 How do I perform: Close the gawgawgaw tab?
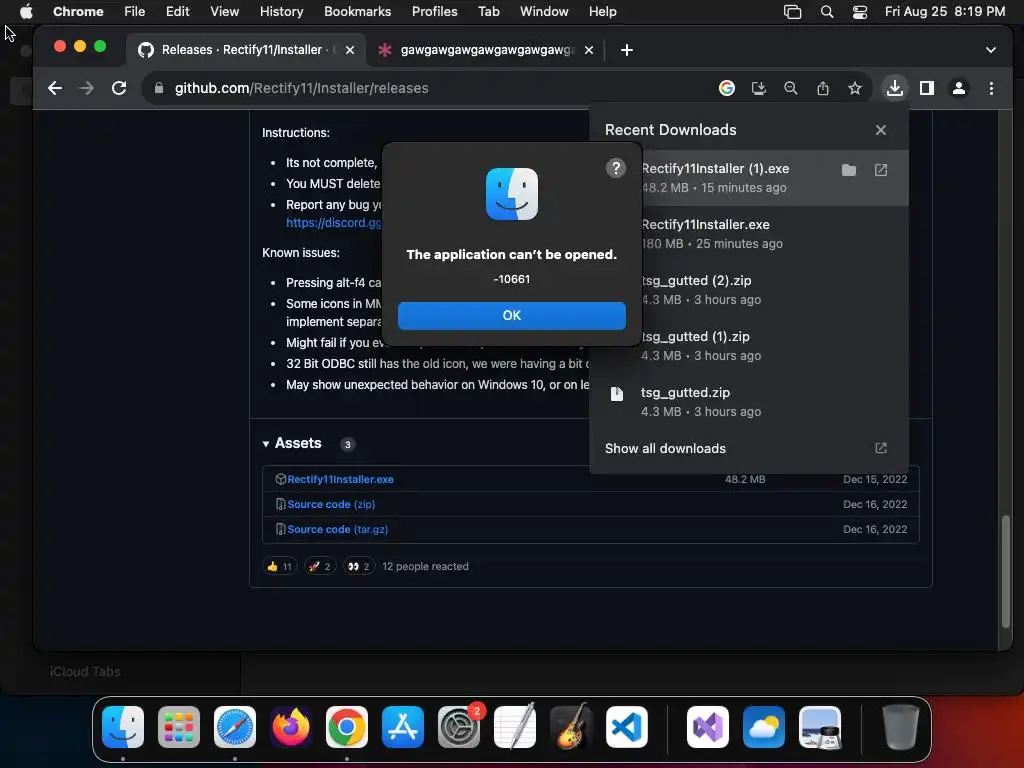tap(588, 50)
